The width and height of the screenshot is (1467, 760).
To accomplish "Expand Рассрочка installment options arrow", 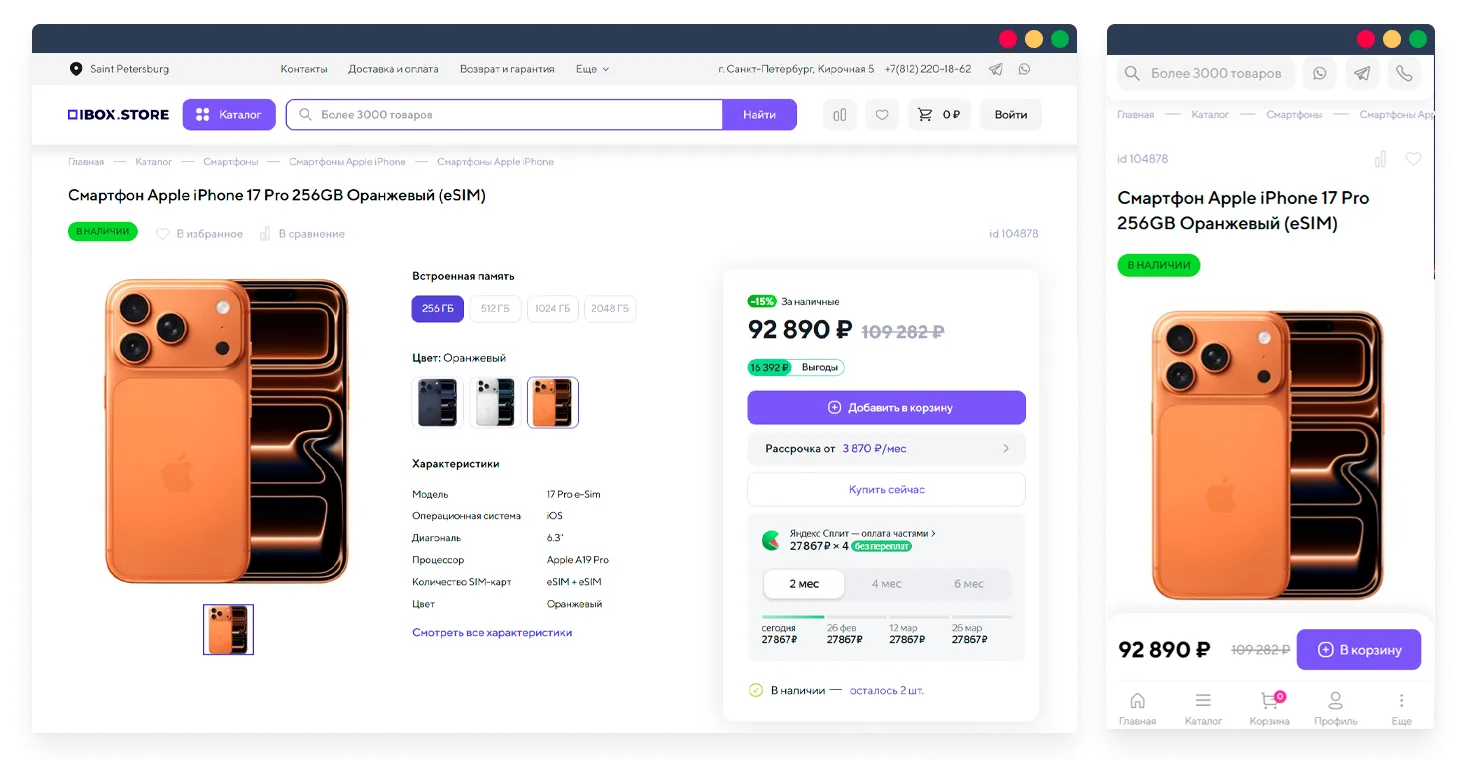I will [x=1006, y=449].
